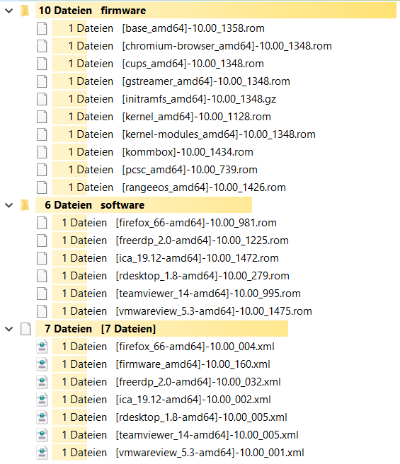Viewport: 400px width, 464px height.
Task: Click XML icon of teamviewer_14-amd64 xml
Action: point(42,435)
